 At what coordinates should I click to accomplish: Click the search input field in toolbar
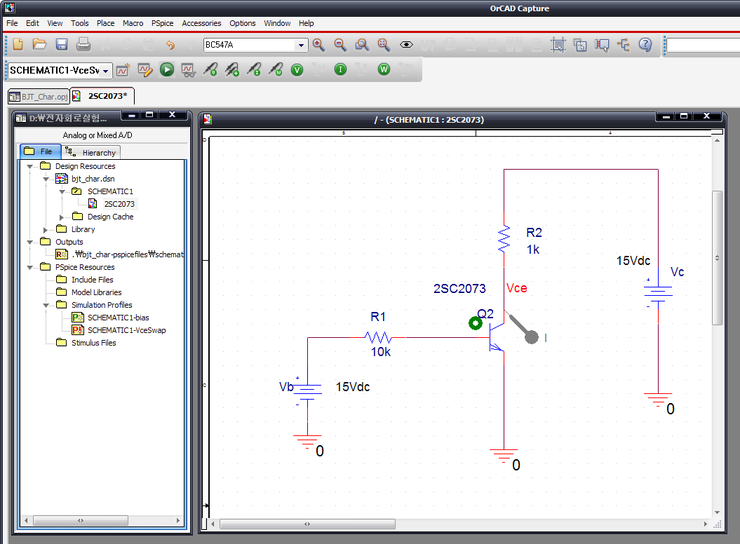tap(703, 45)
